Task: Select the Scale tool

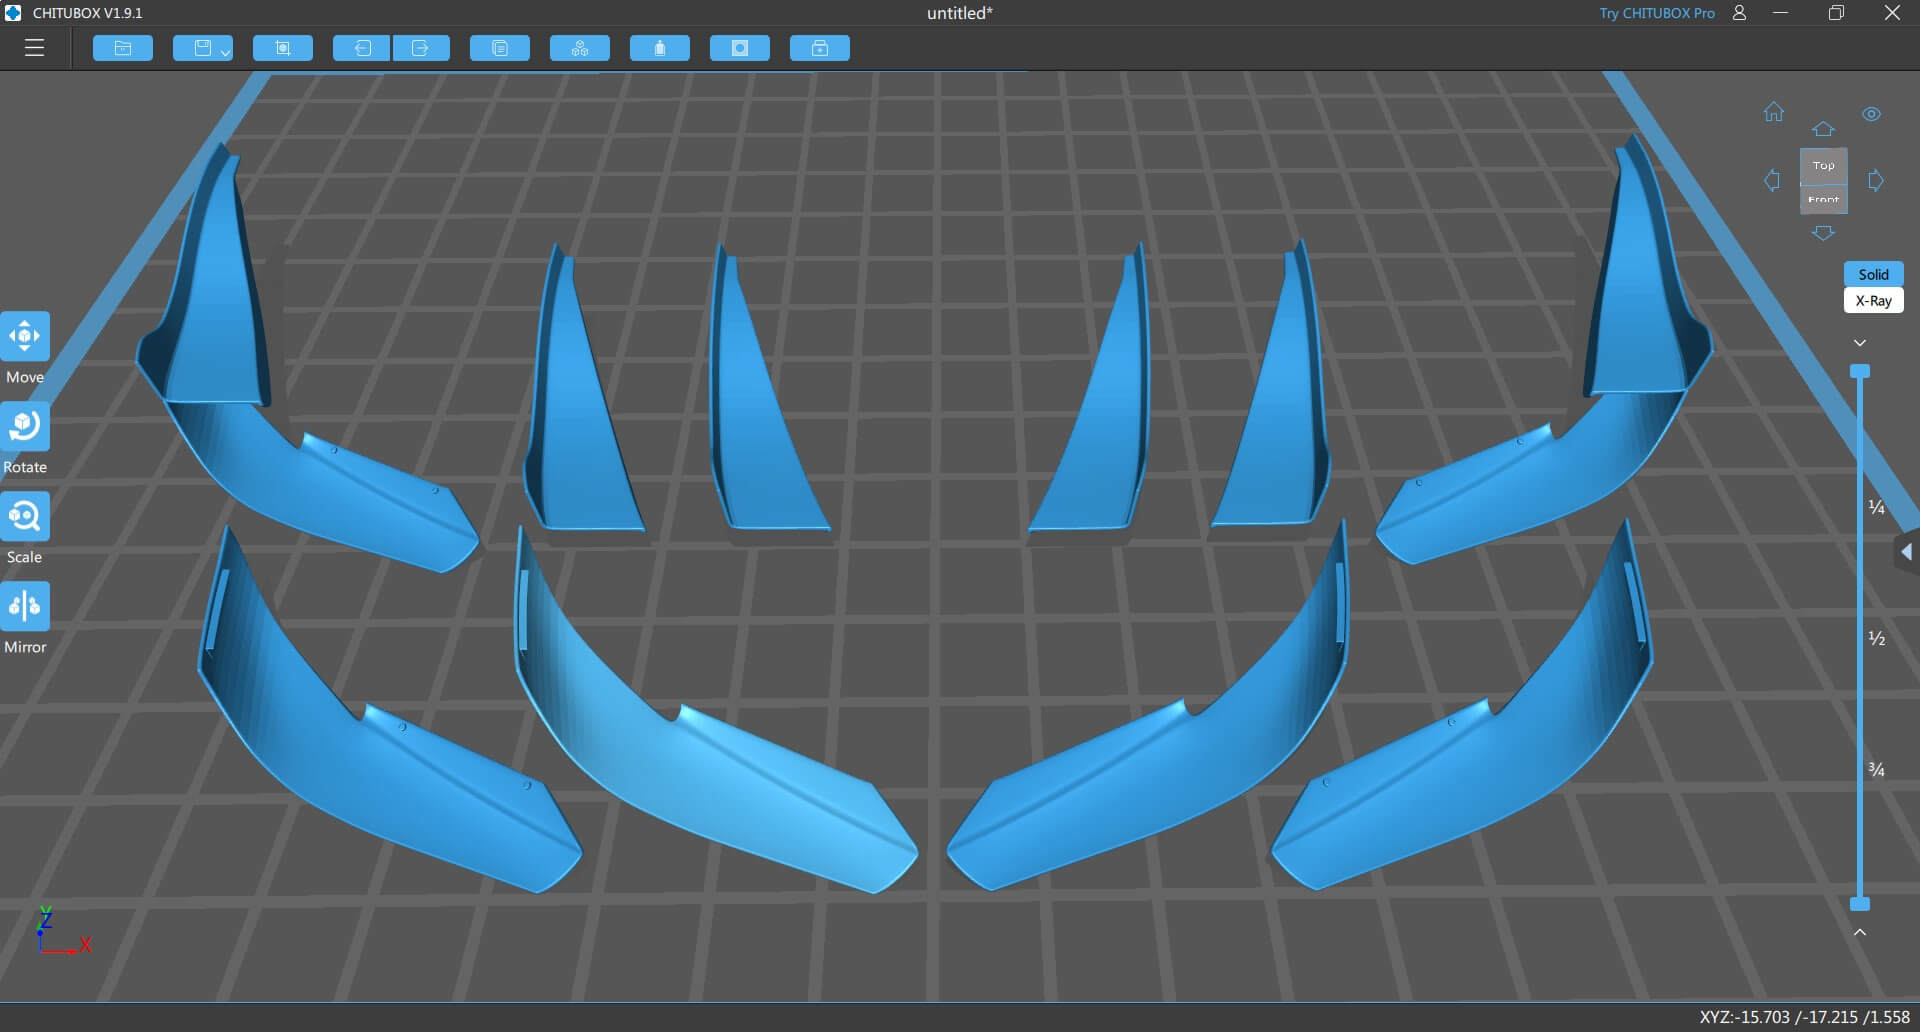Action: click(25, 517)
